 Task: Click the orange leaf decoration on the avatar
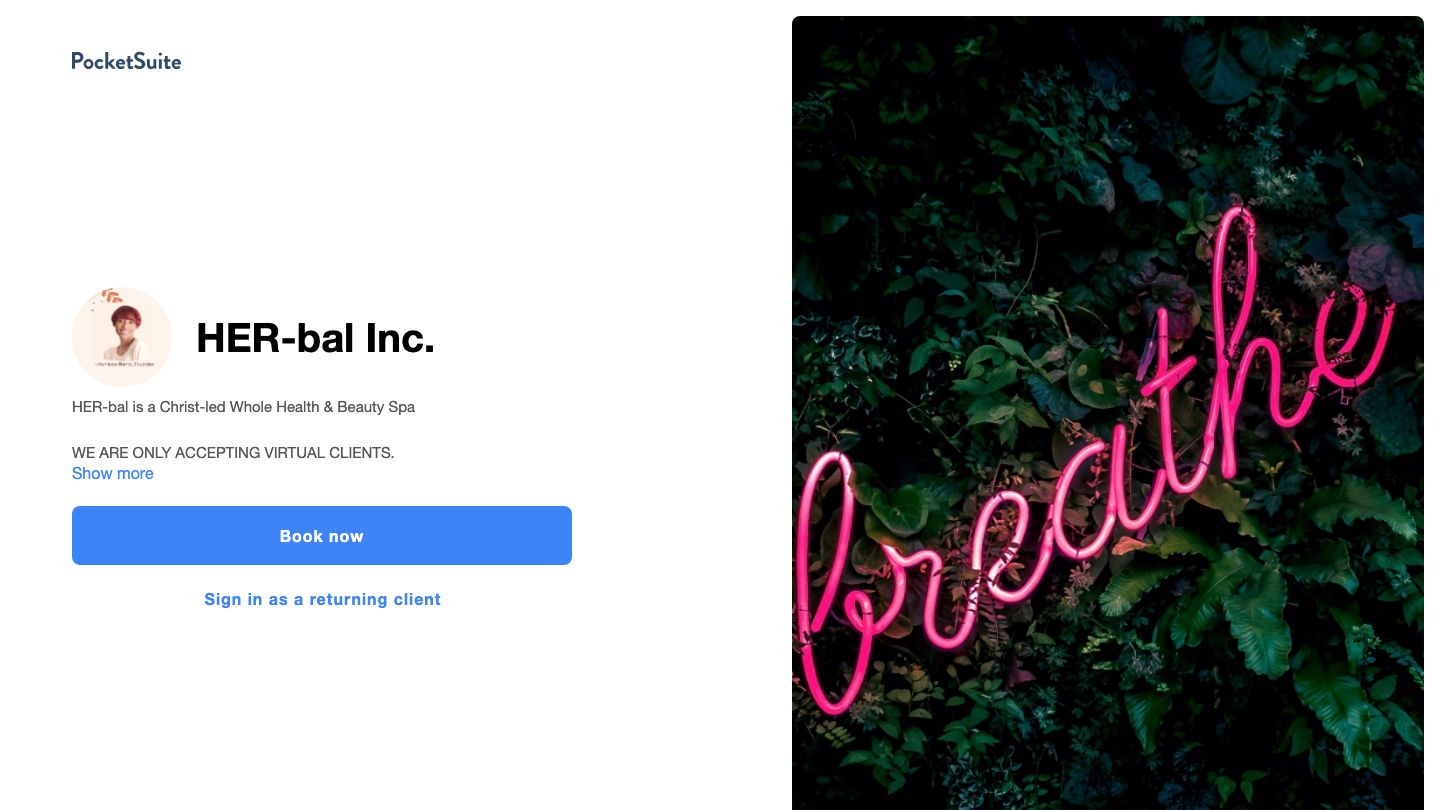coord(111,296)
